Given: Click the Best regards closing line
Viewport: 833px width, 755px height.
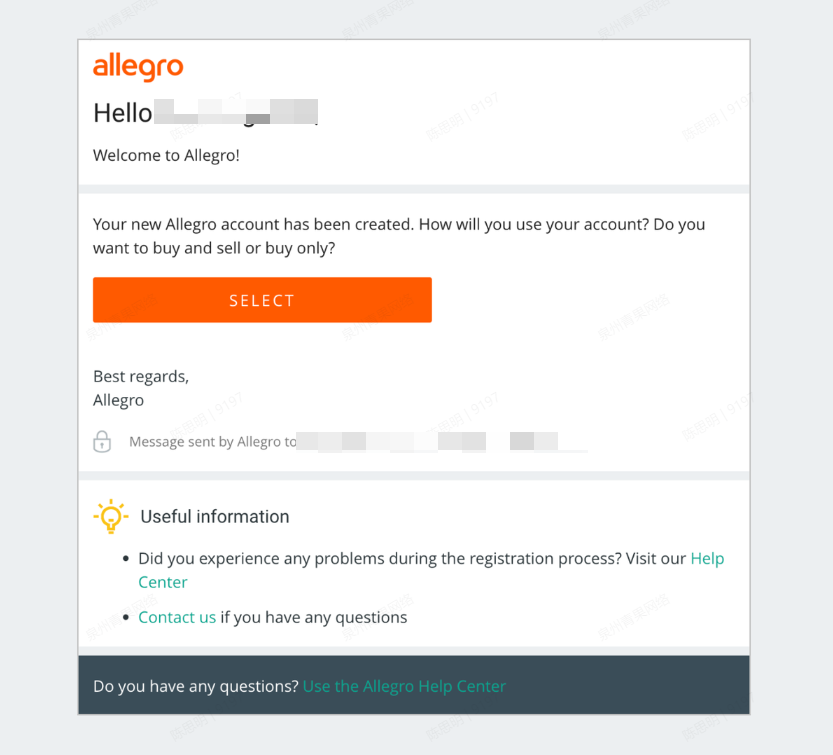Looking at the screenshot, I should [x=141, y=376].
